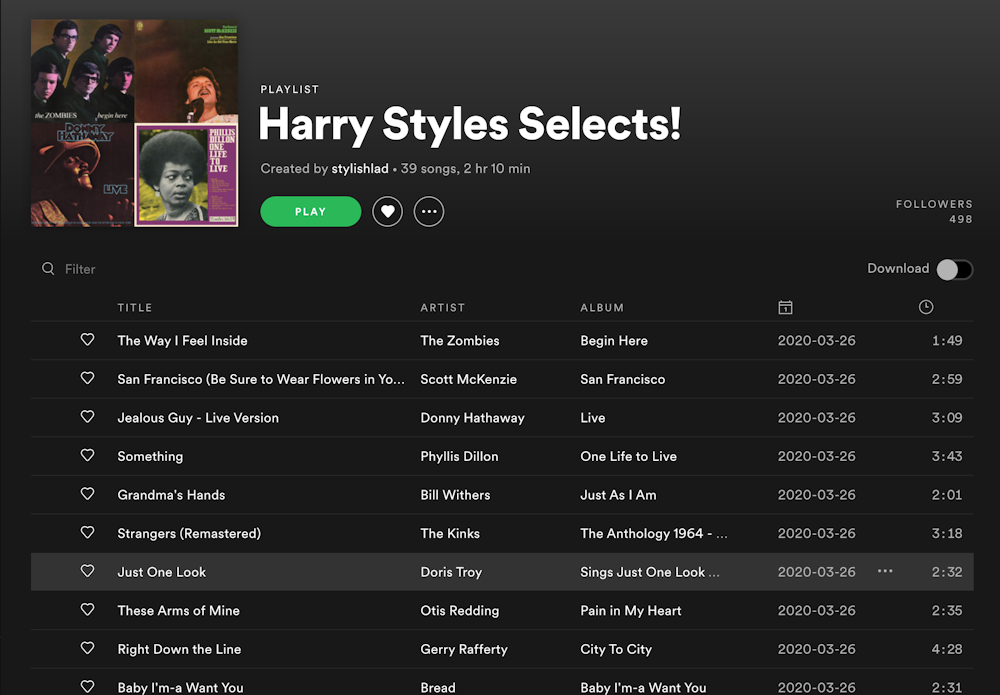Sort tracks by duration clock icon
This screenshot has height=695, width=1000.
pos(926,307)
